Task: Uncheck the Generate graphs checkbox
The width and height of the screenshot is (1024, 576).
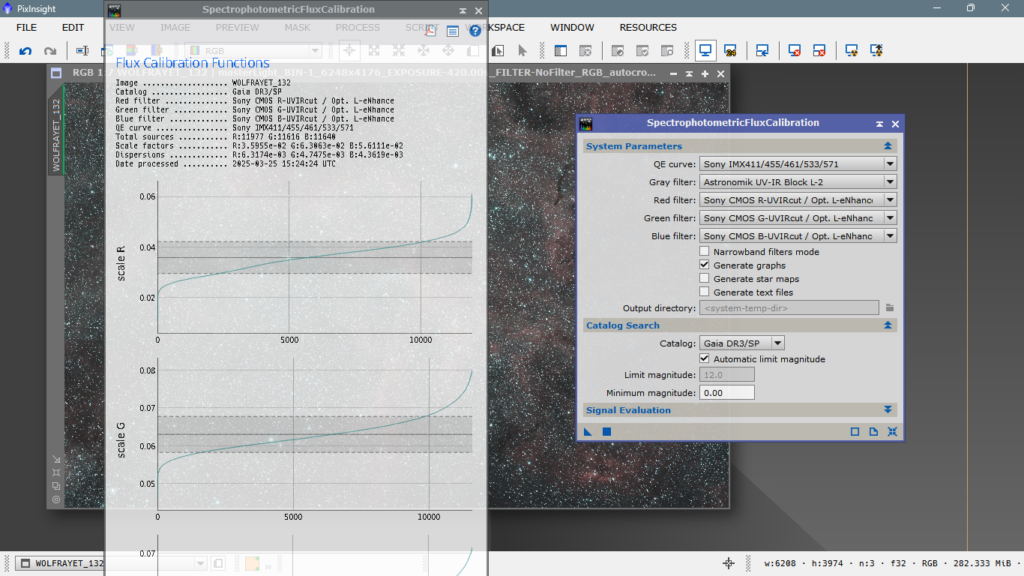Action: point(704,265)
